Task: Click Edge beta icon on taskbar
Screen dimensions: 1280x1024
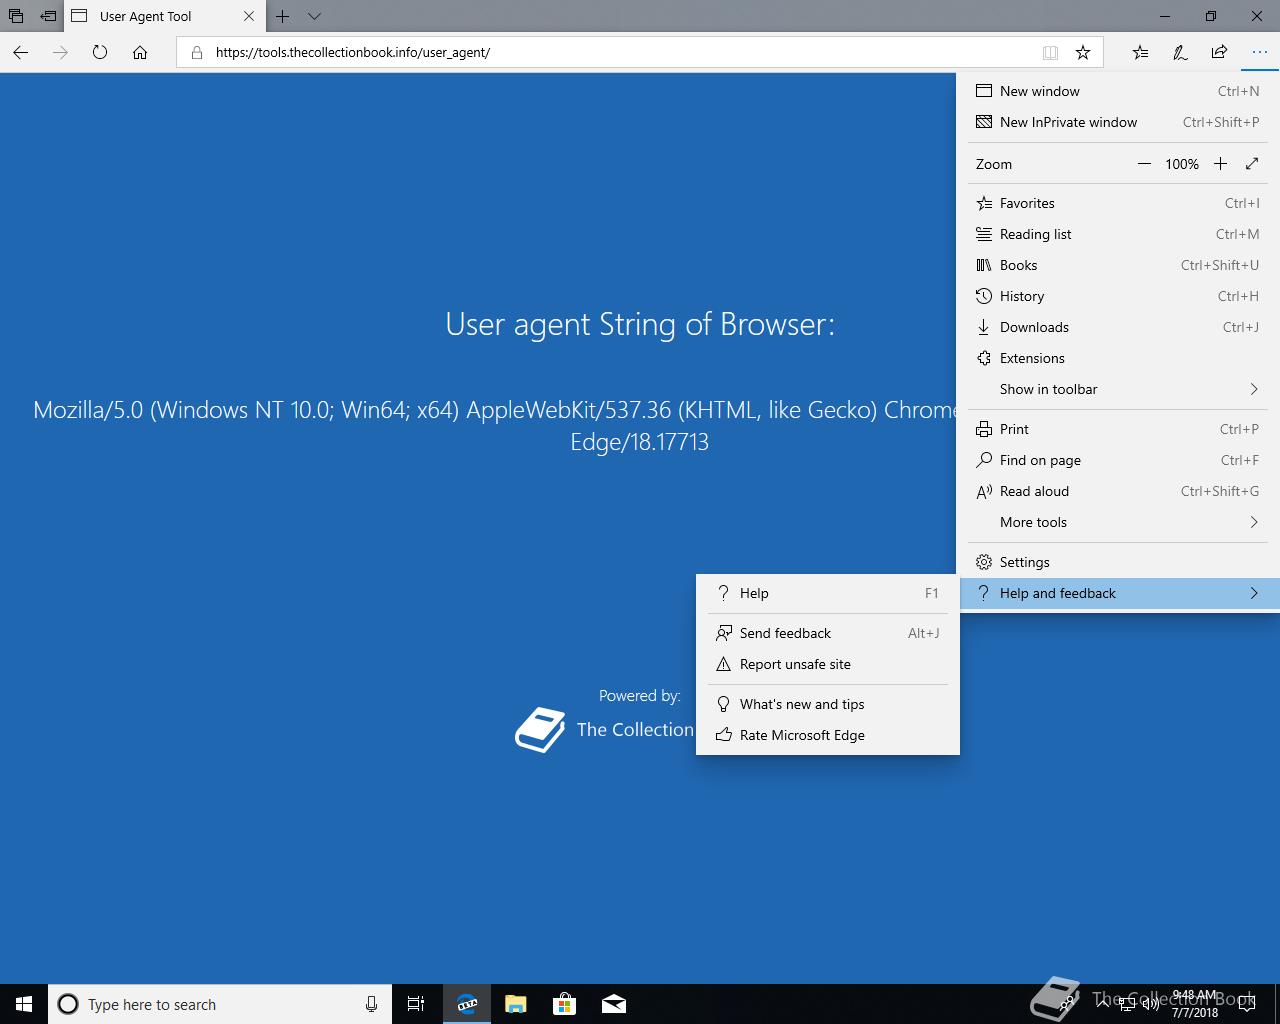Action: (x=467, y=1004)
